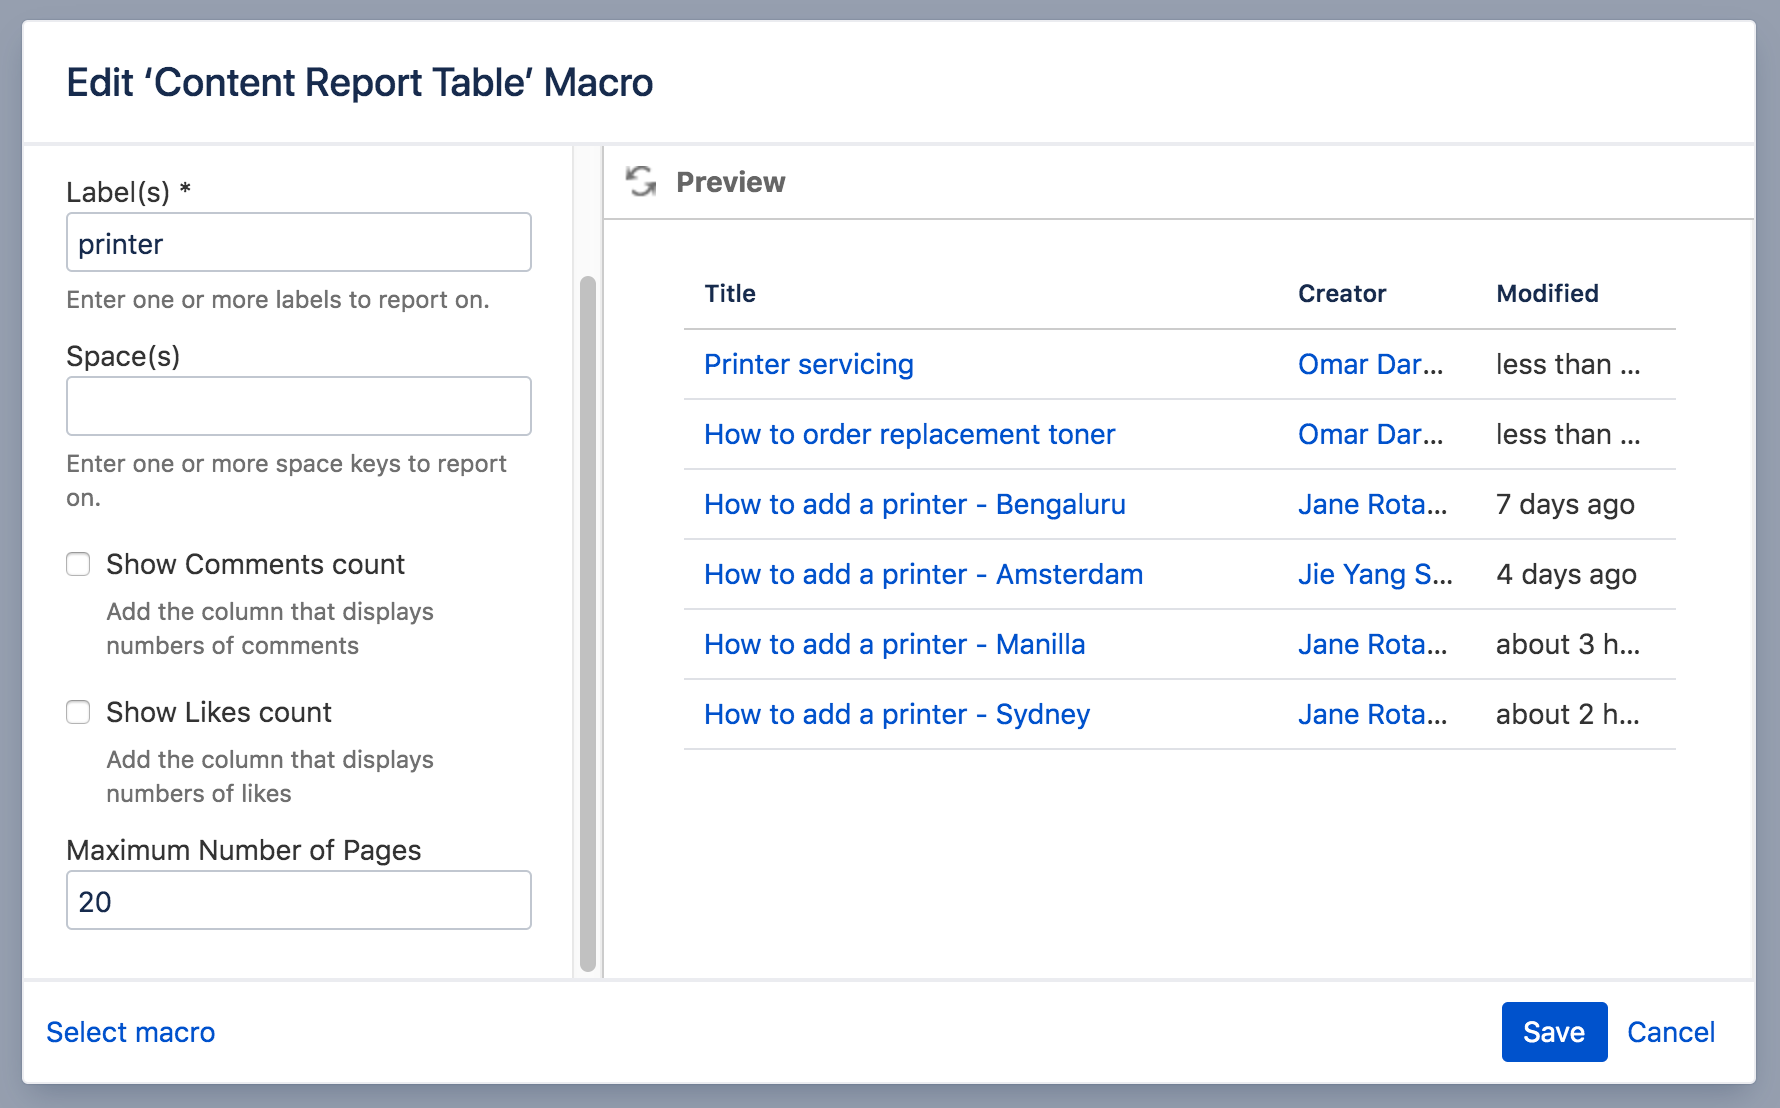Open the Bengaluru printer page link
This screenshot has width=1780, height=1108.
coord(914,504)
